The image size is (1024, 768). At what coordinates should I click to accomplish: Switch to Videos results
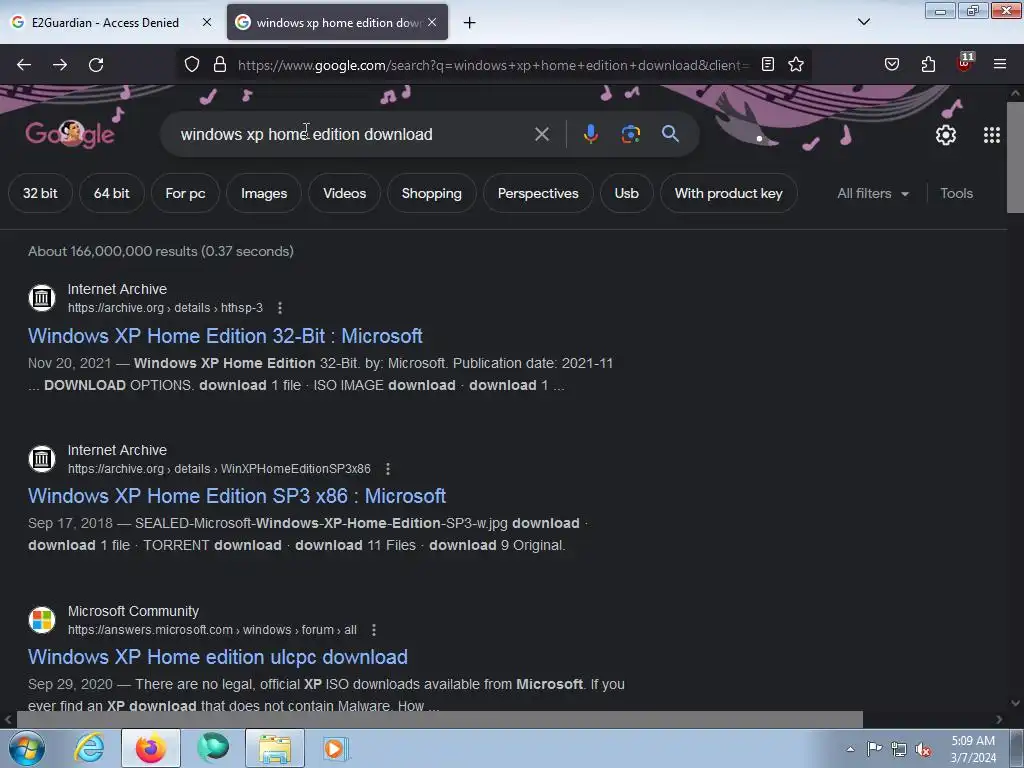[x=344, y=193]
